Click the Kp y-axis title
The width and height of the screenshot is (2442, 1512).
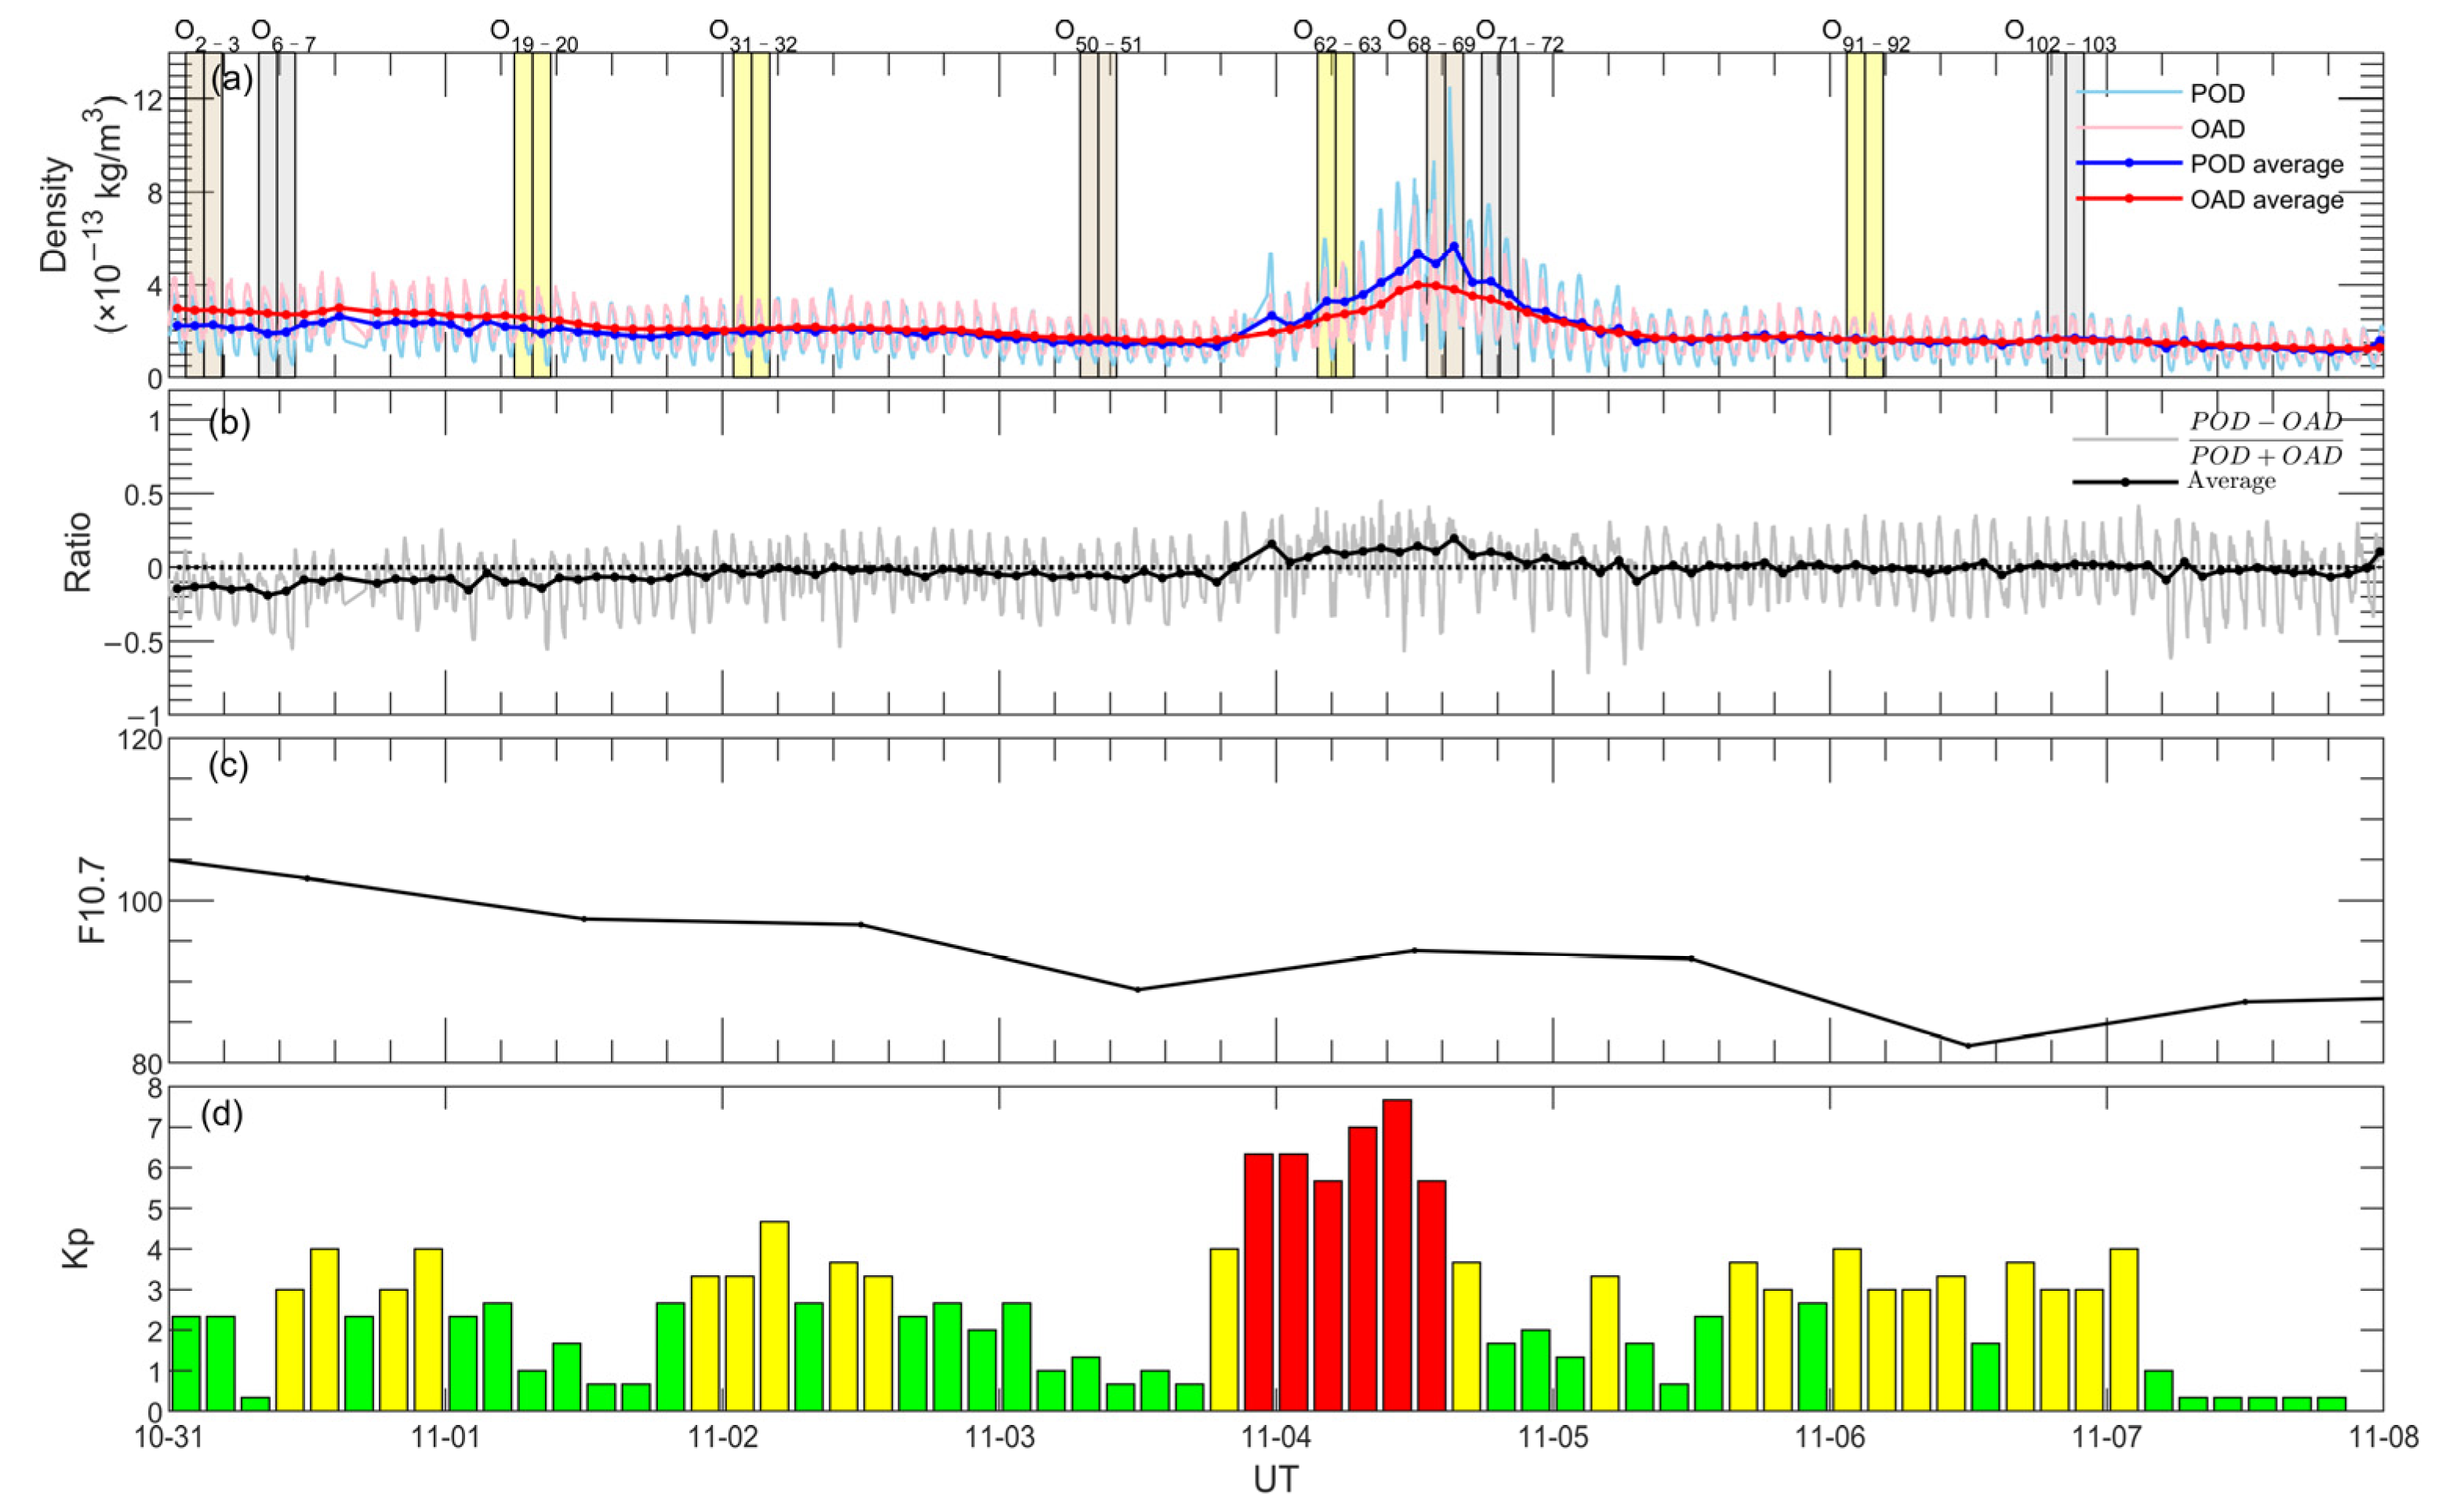(76, 1248)
